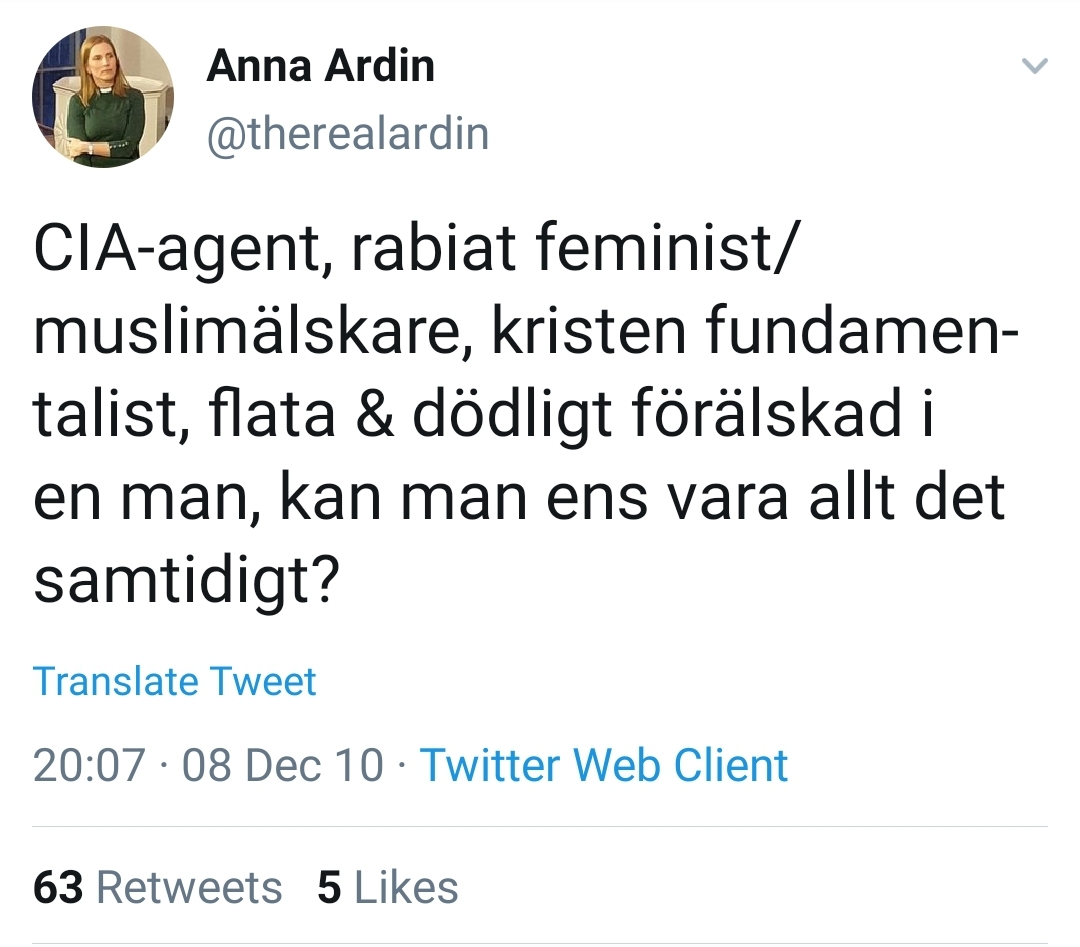Open the tweet options chevron menu
The width and height of the screenshot is (1080, 947).
click(1035, 67)
